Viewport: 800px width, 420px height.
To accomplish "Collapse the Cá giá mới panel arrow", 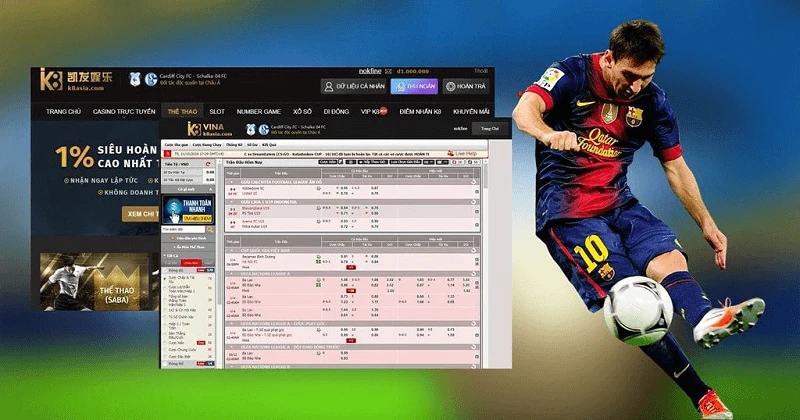I will [211, 189].
